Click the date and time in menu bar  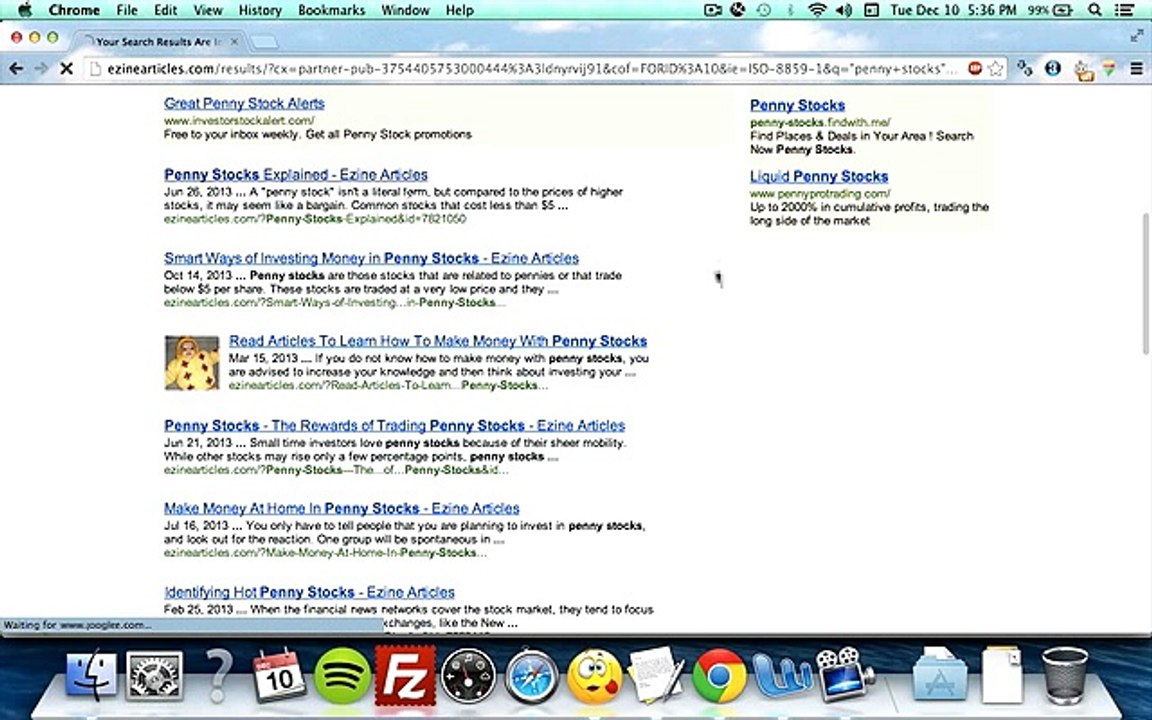click(953, 10)
